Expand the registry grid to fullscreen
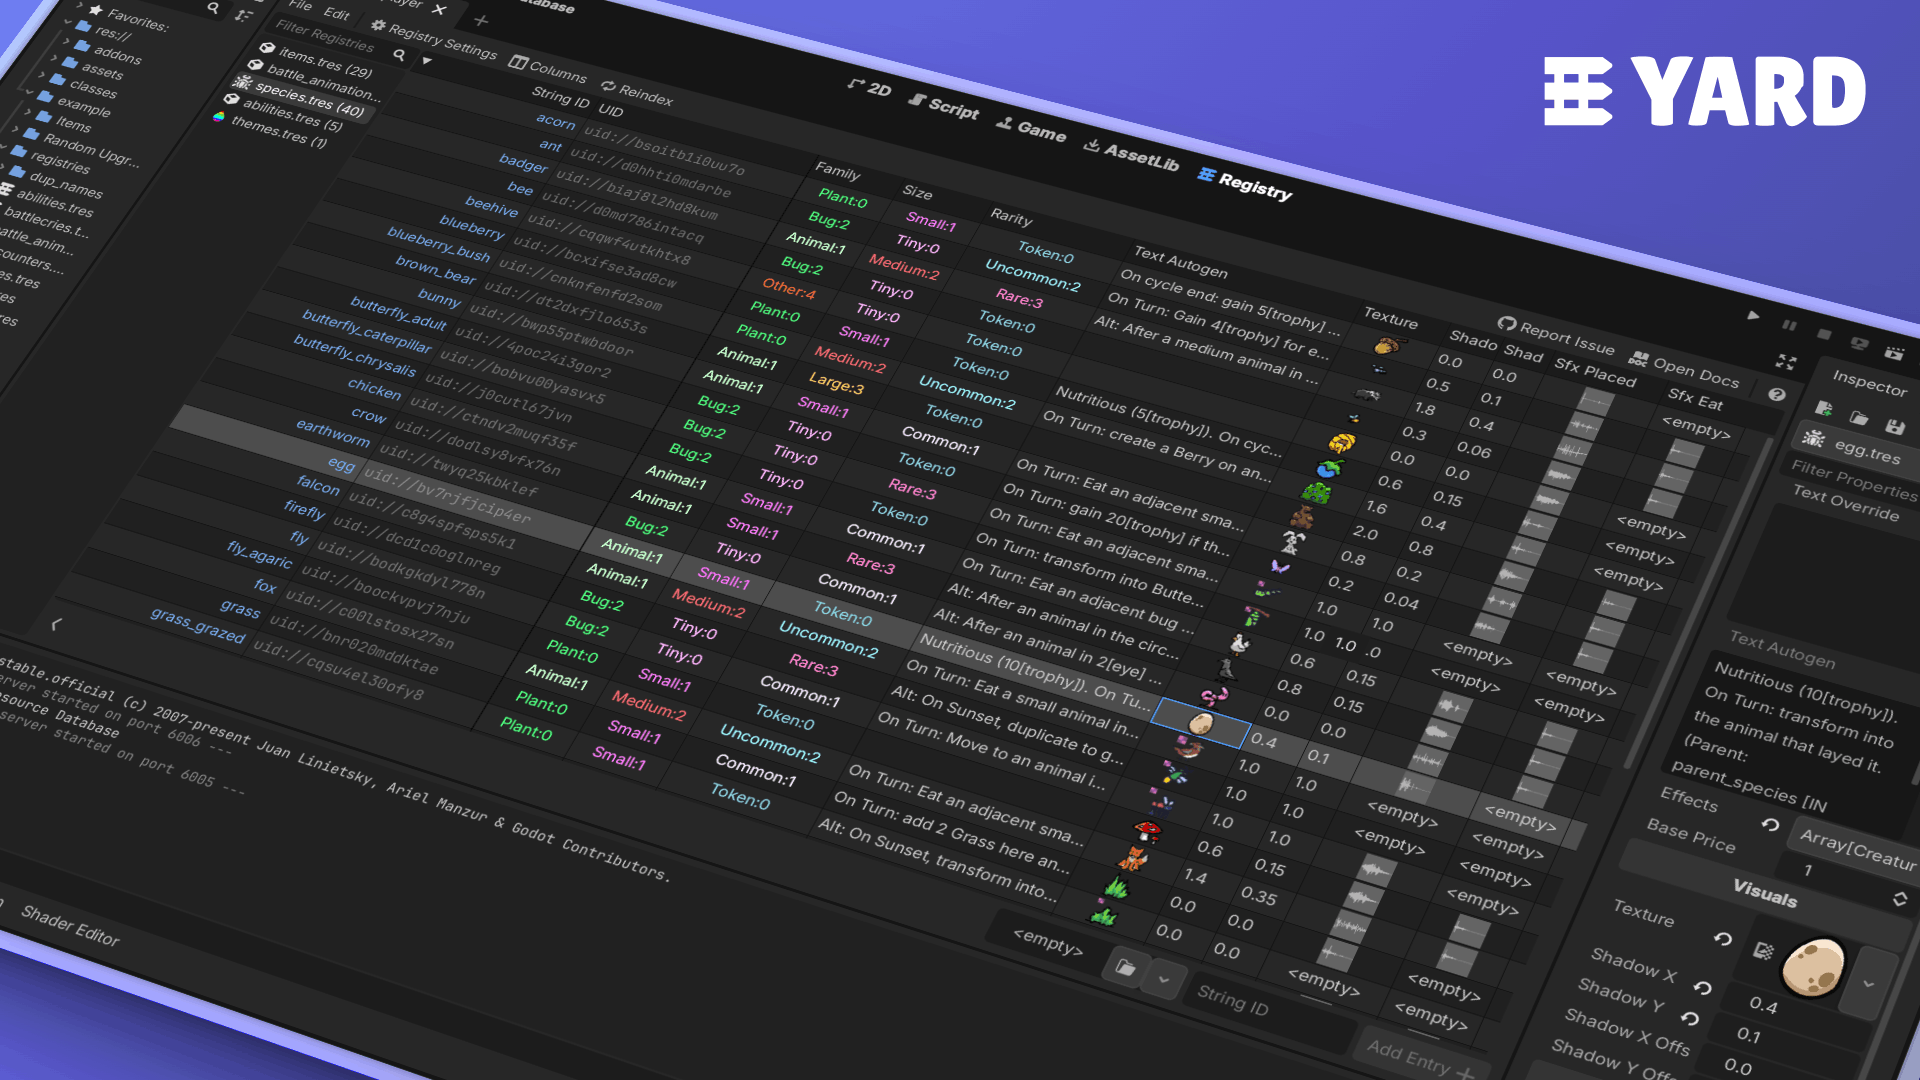The width and height of the screenshot is (1920, 1080). [x=1786, y=362]
